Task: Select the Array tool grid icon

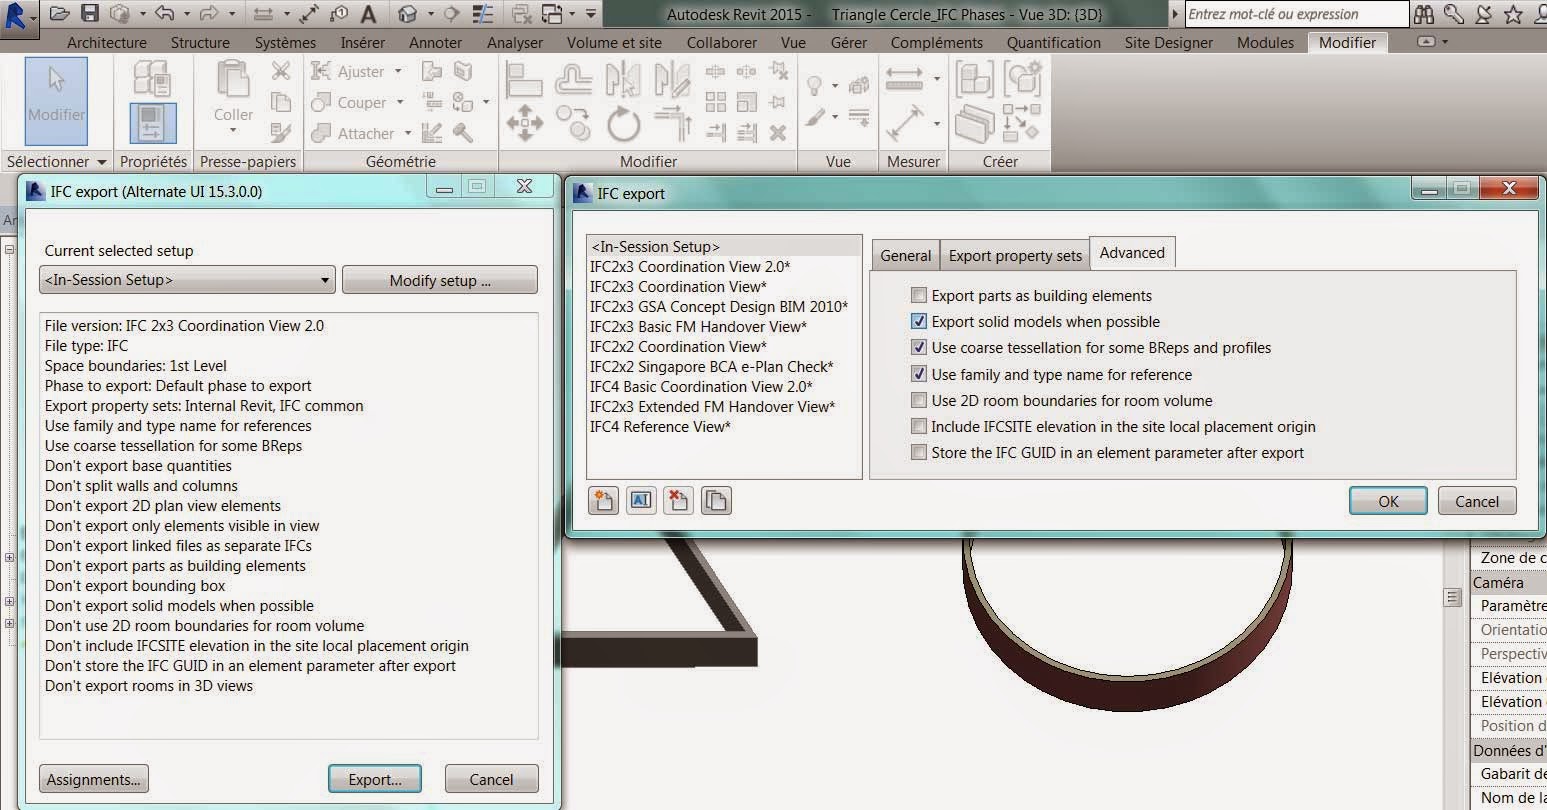Action: point(715,102)
